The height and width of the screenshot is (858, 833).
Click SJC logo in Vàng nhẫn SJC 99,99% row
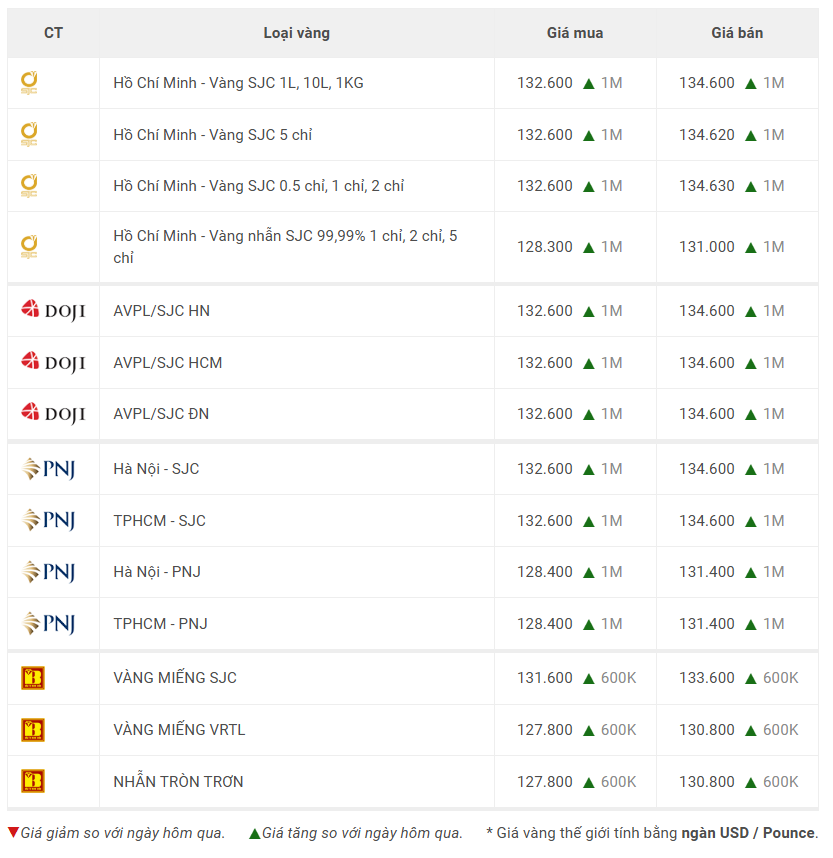coord(30,247)
